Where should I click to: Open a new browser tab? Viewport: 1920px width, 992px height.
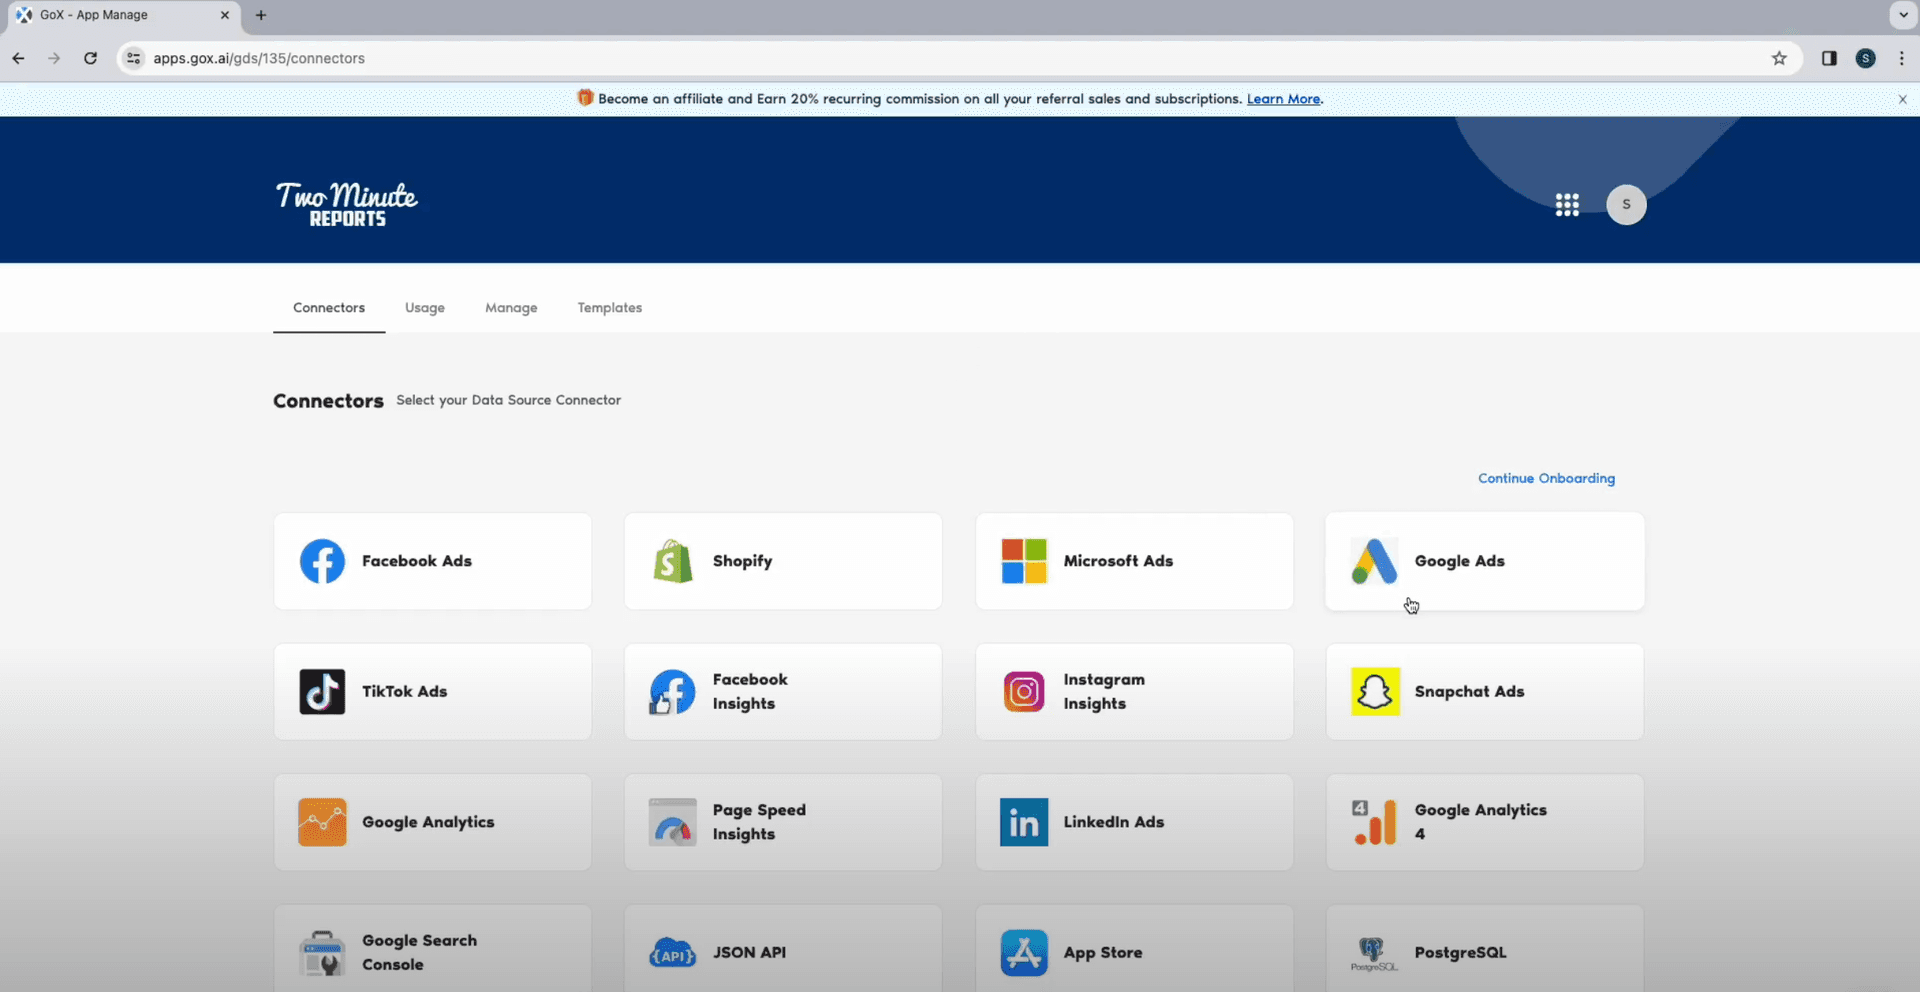point(261,15)
